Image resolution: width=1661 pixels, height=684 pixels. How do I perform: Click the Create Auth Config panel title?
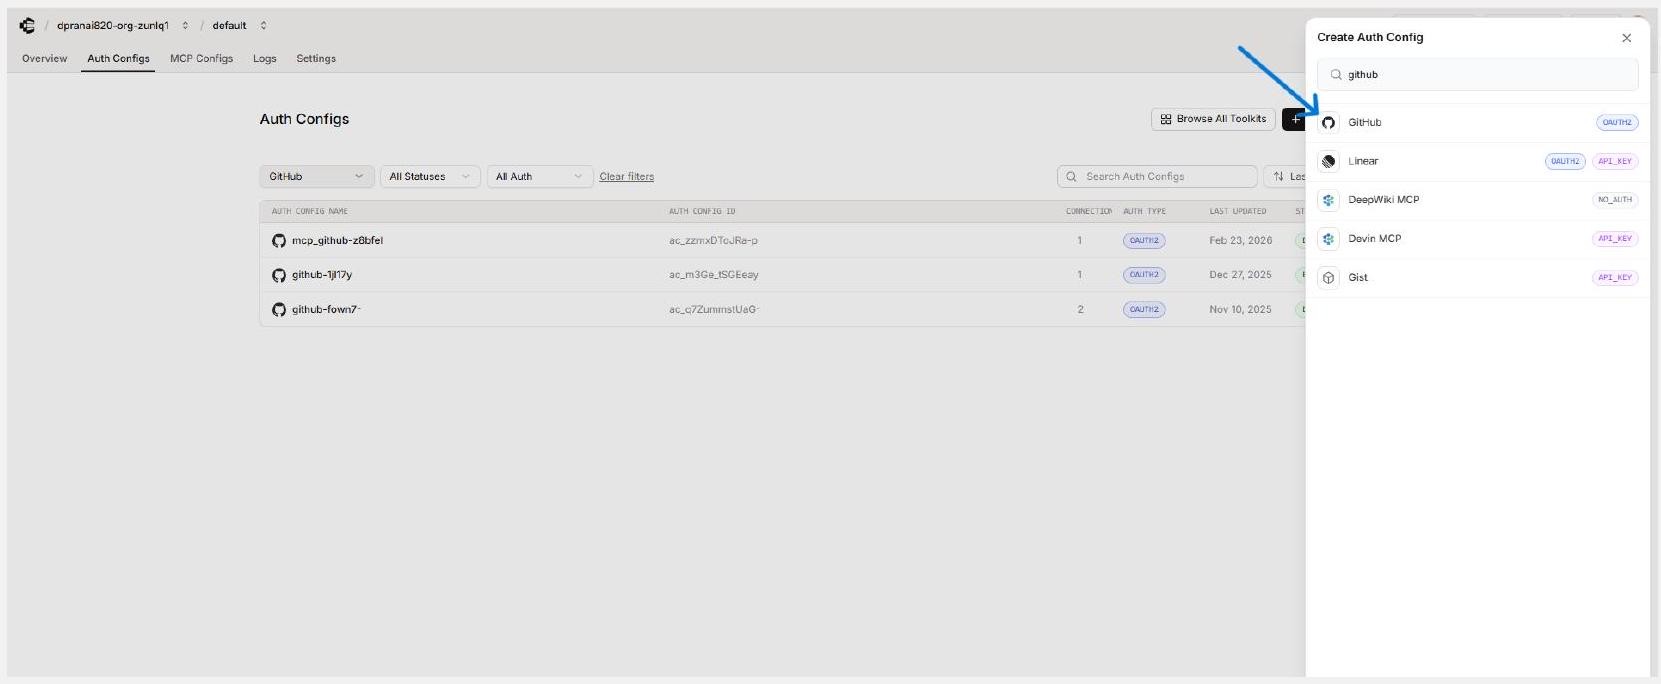pyautogui.click(x=1370, y=37)
